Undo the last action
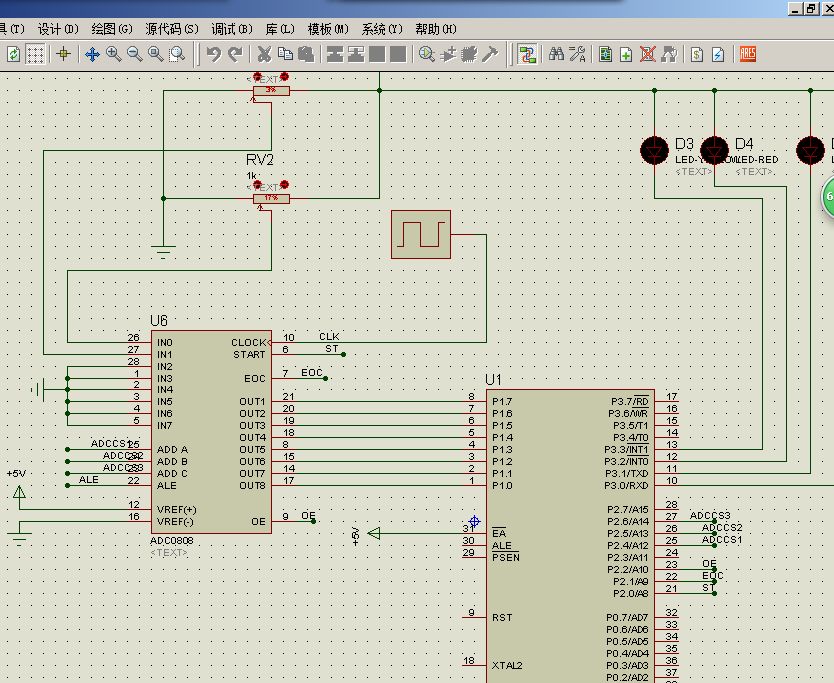 214,54
